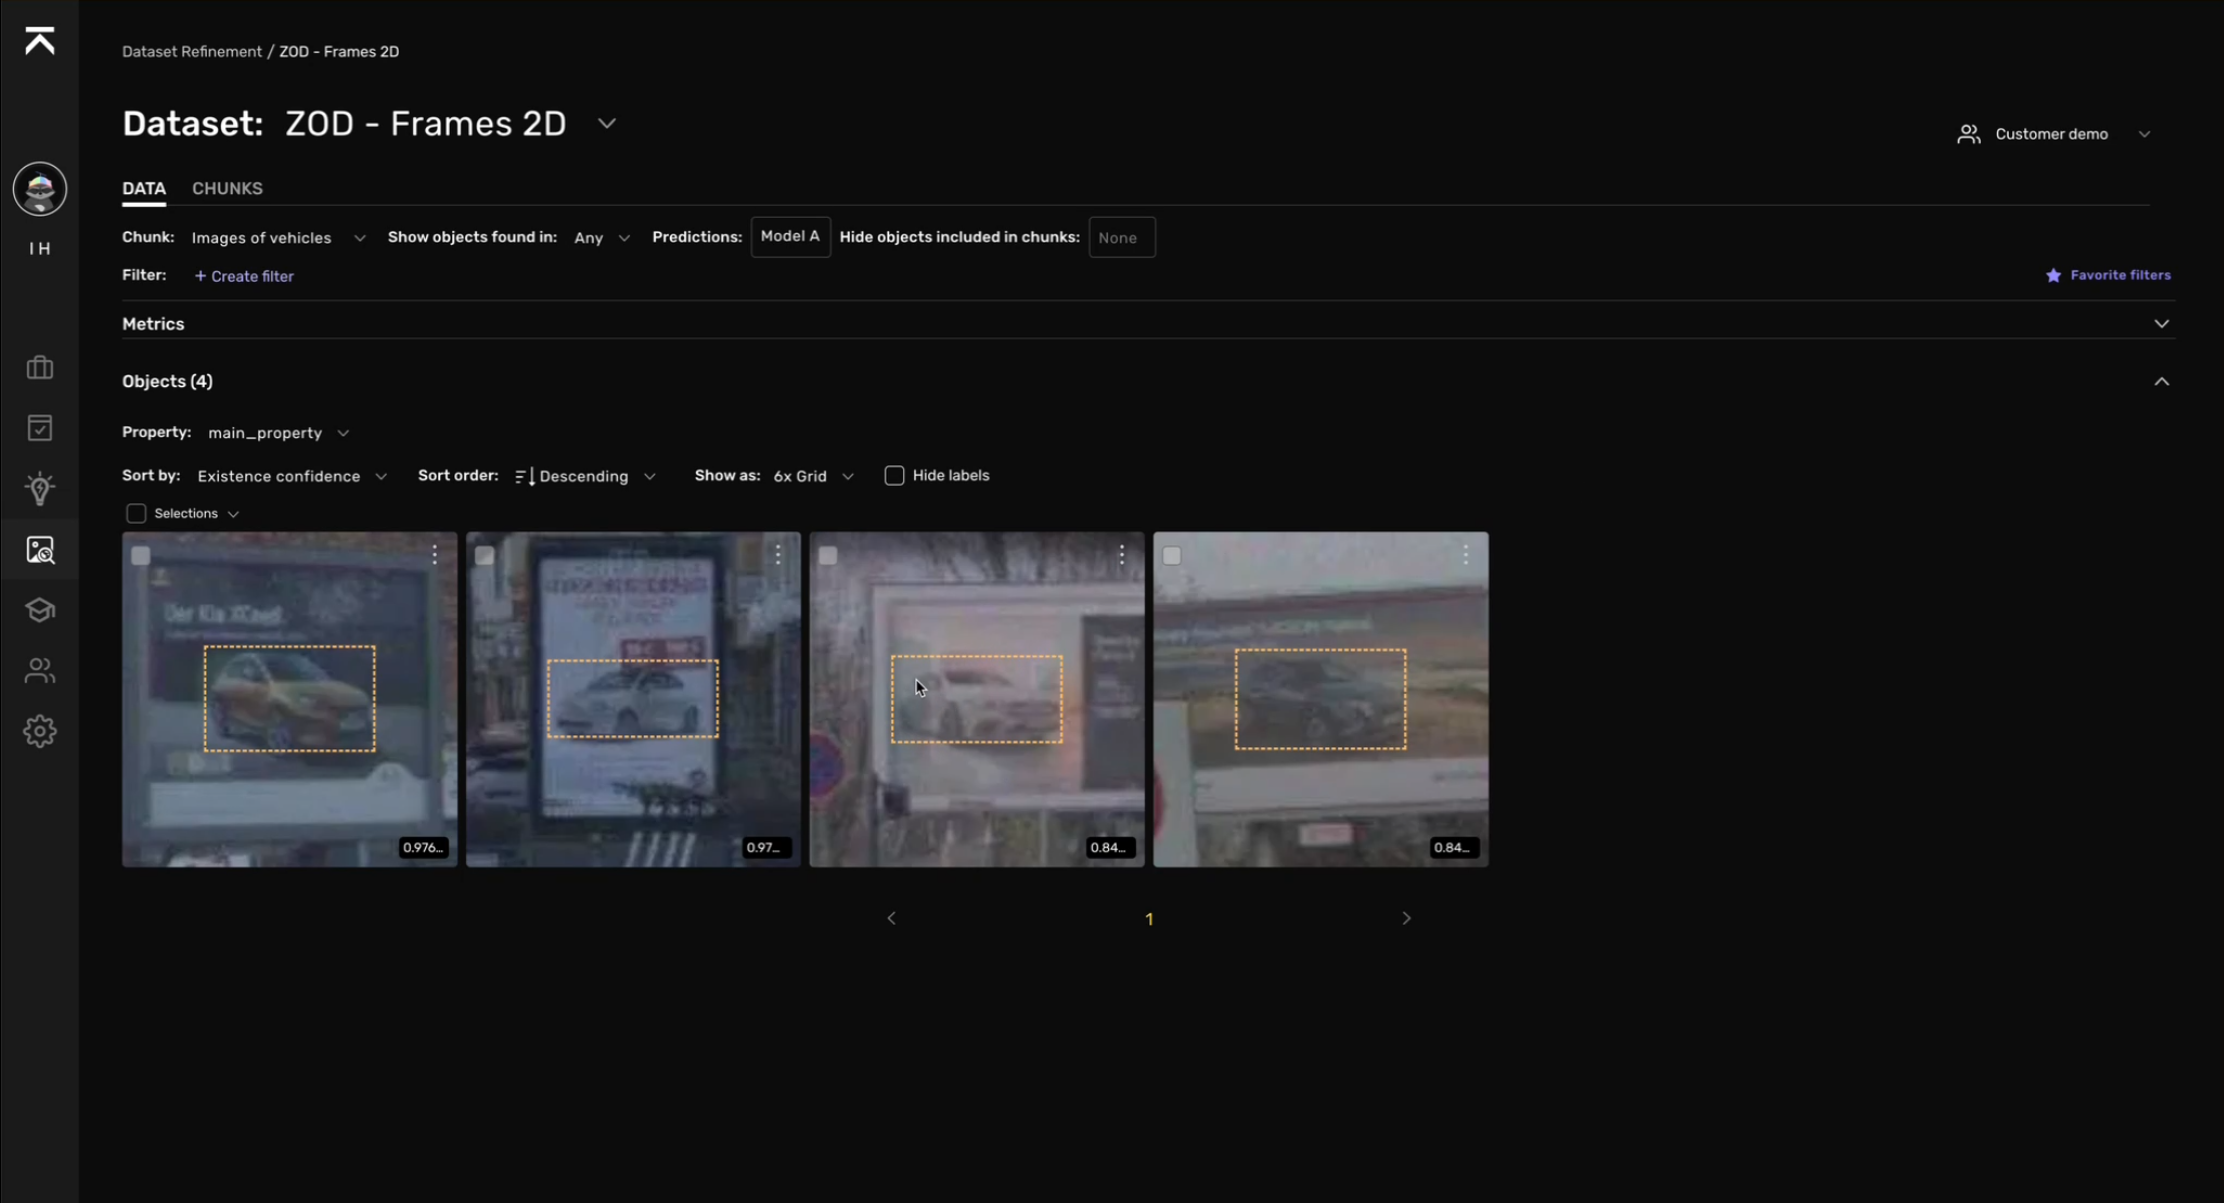Check the first image thumbnail checkbox

pyautogui.click(x=141, y=554)
